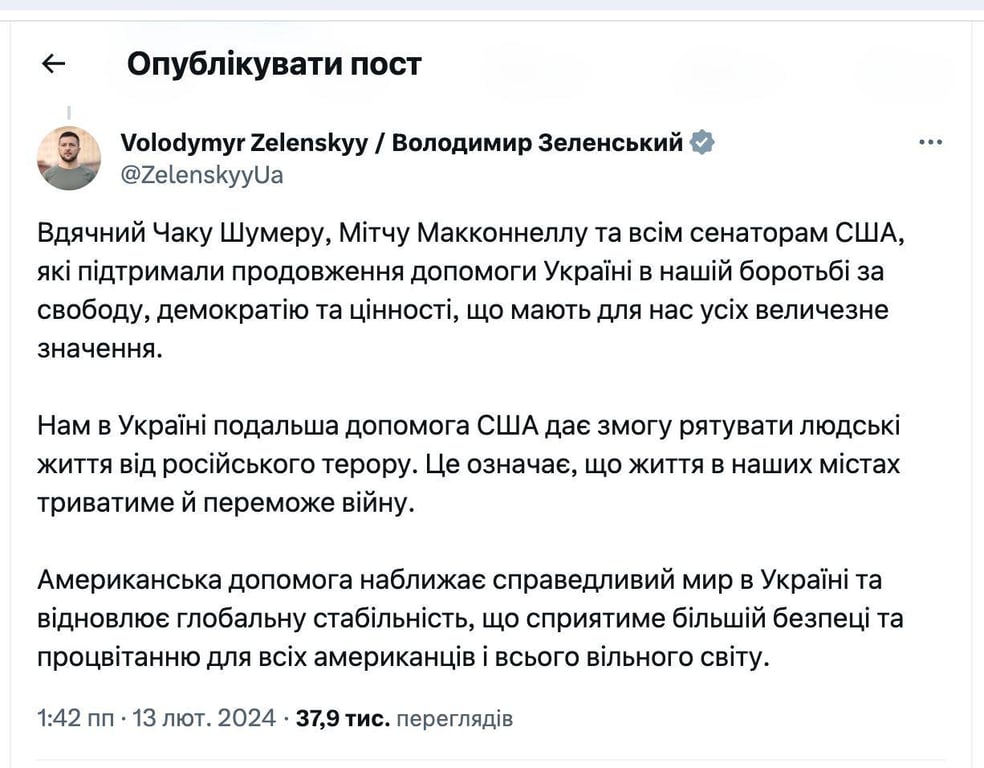Click the Ukrainian name Володимир Зеленський
984x768 pixels.
[x=537, y=142]
